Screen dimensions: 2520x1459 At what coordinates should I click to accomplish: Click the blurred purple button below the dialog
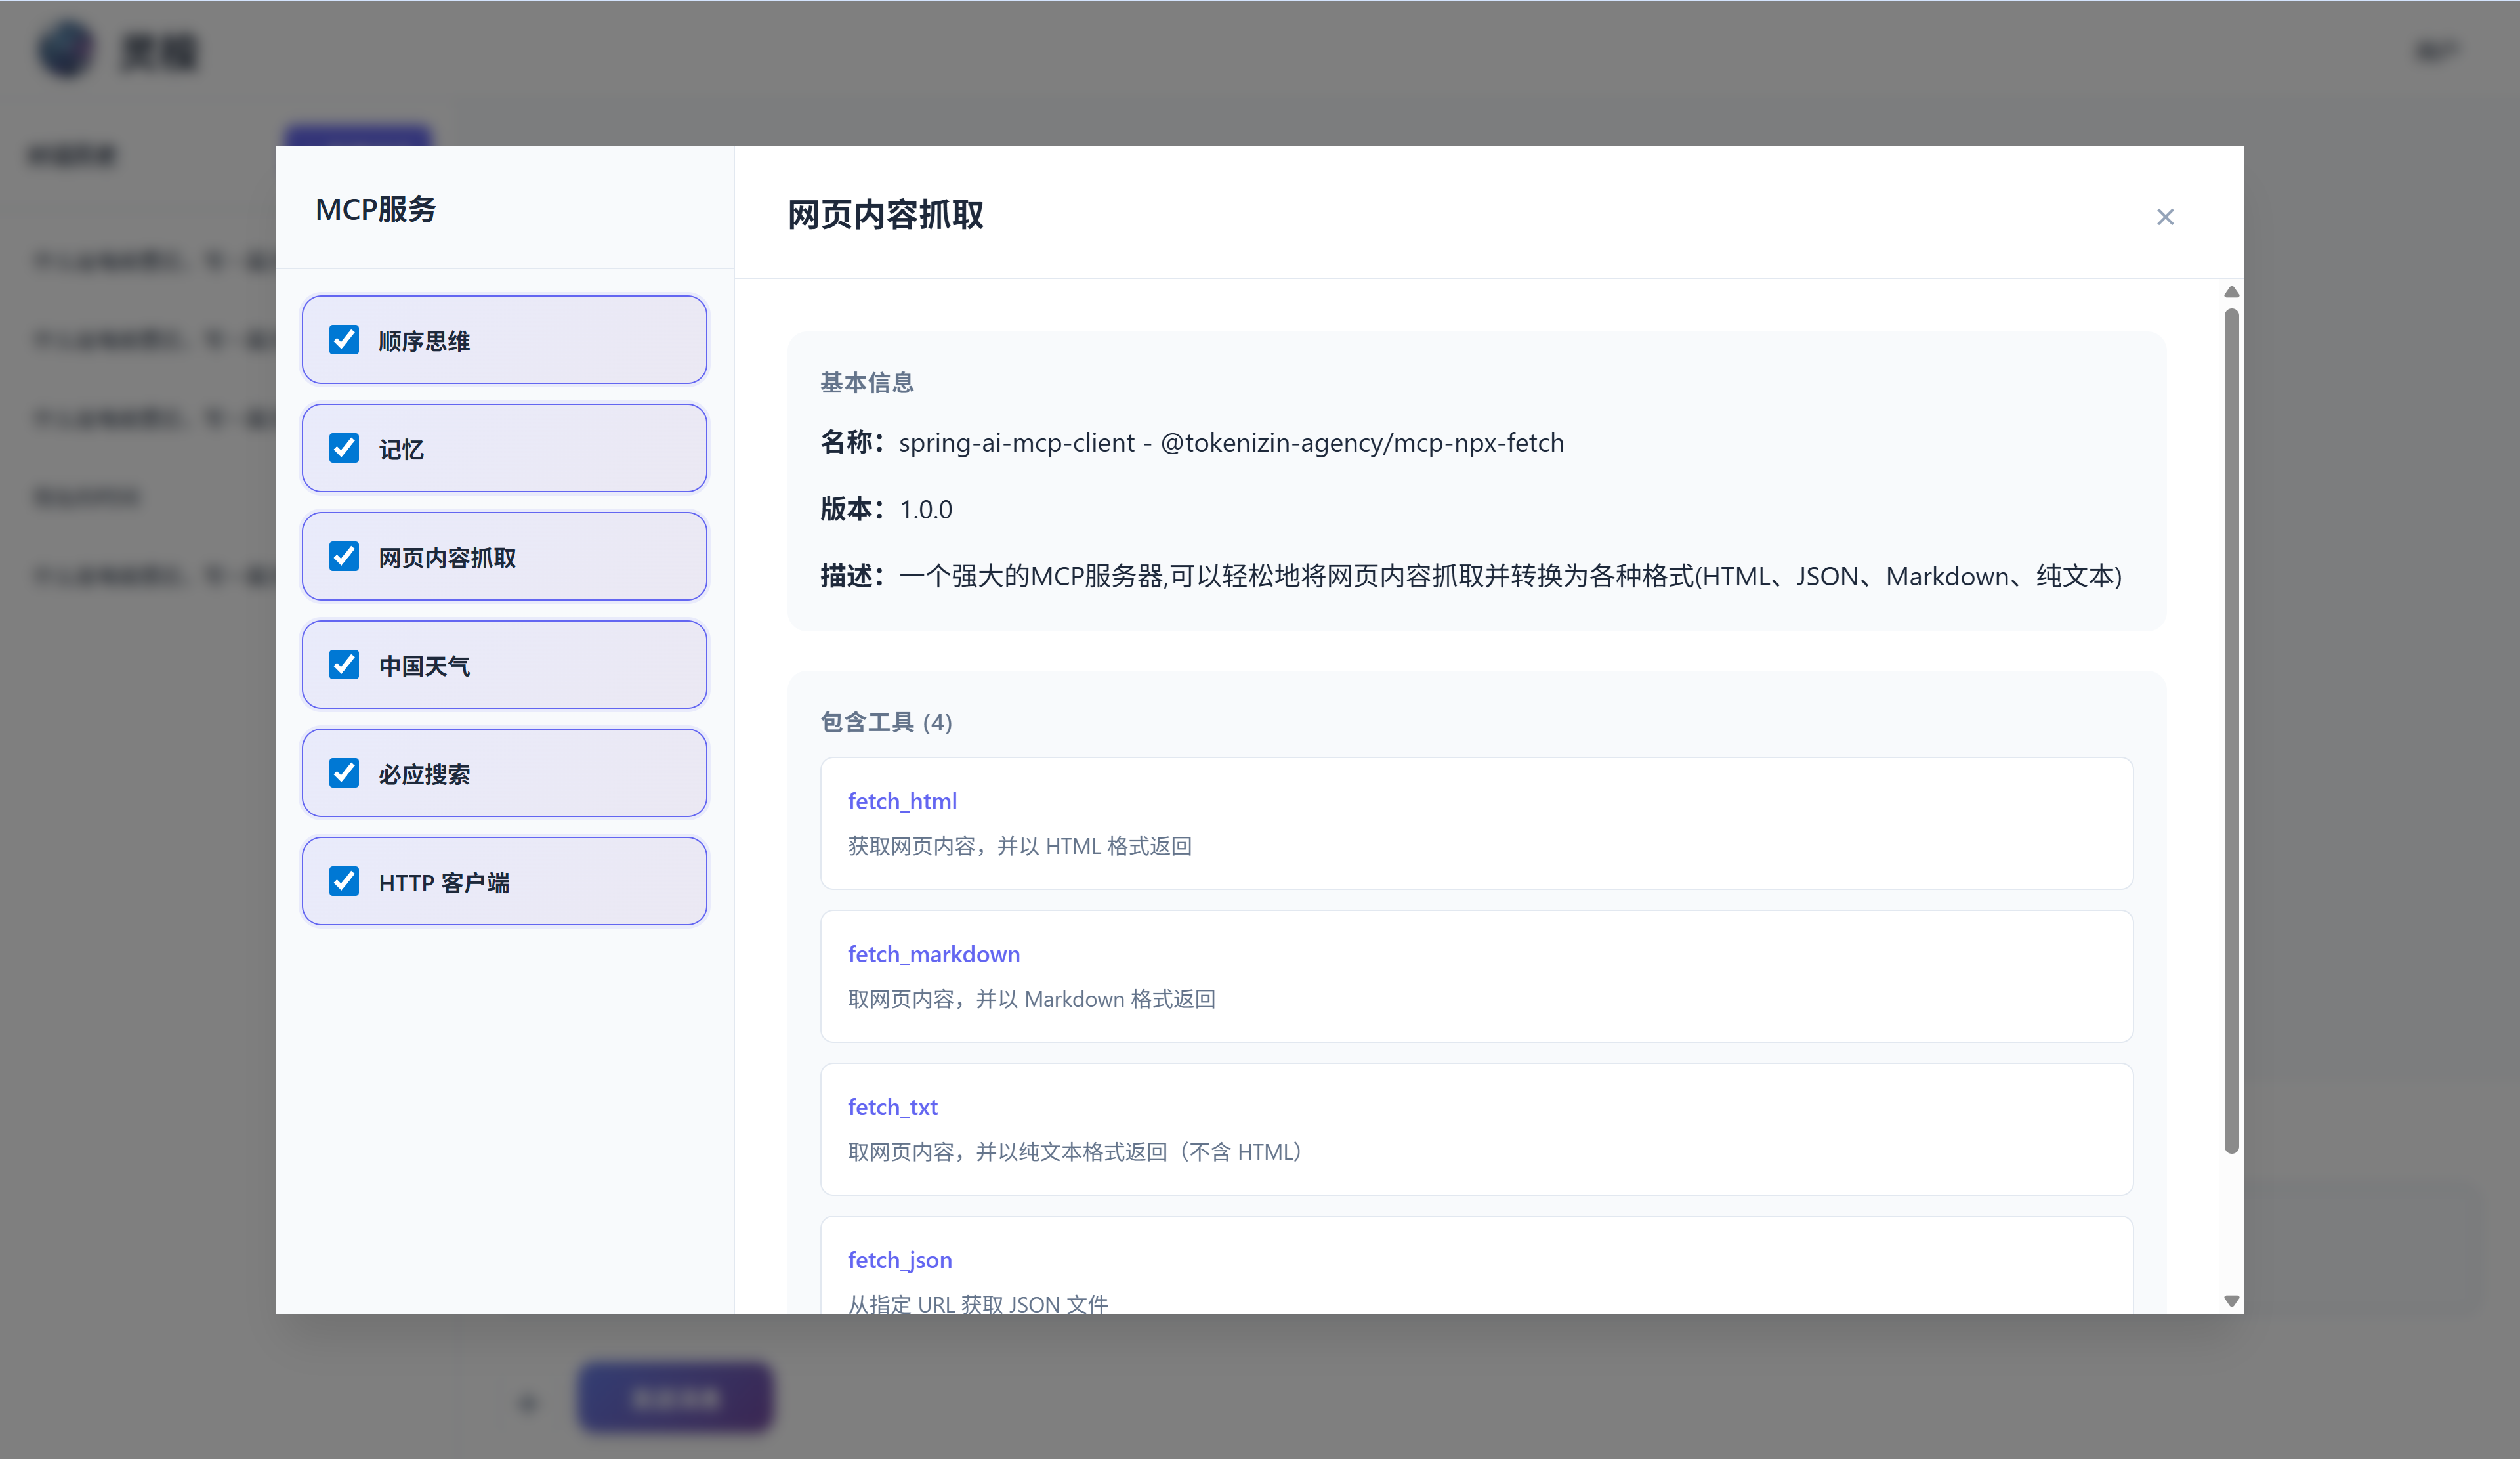pos(676,1397)
